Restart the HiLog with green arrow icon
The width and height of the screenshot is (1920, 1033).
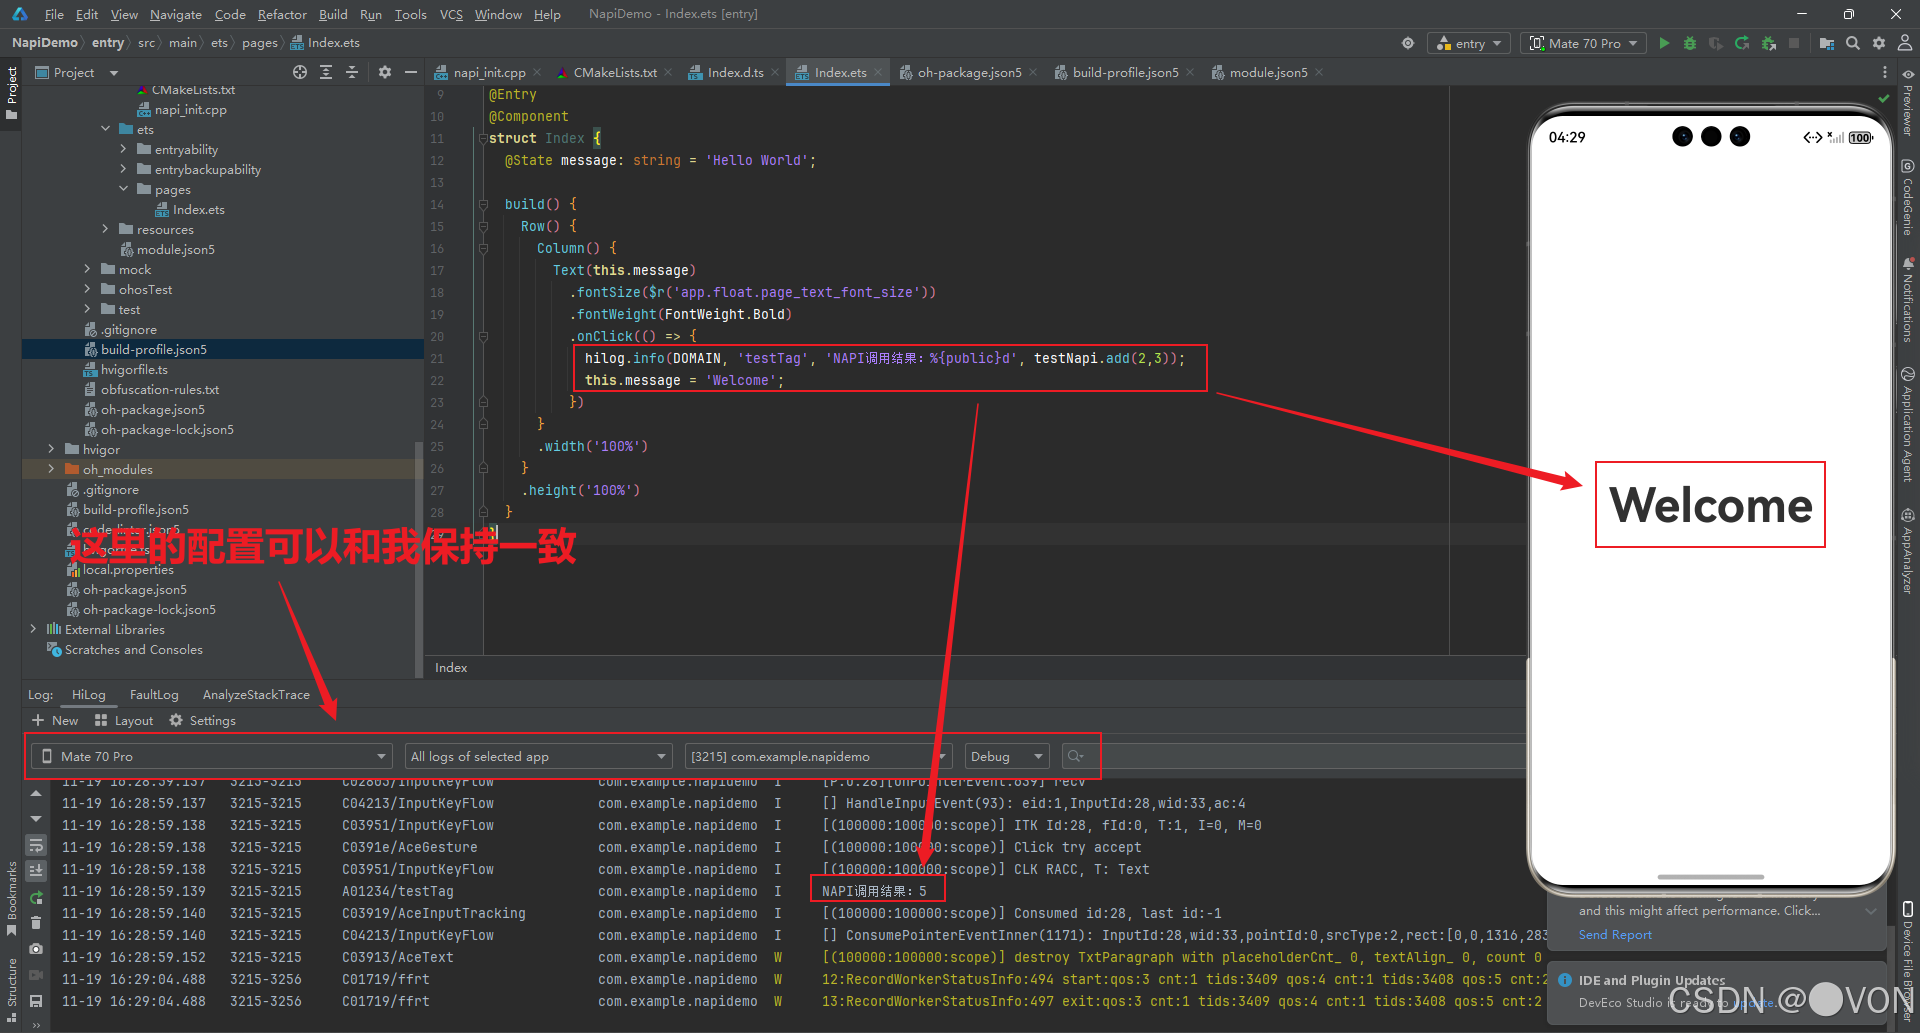tap(36, 897)
